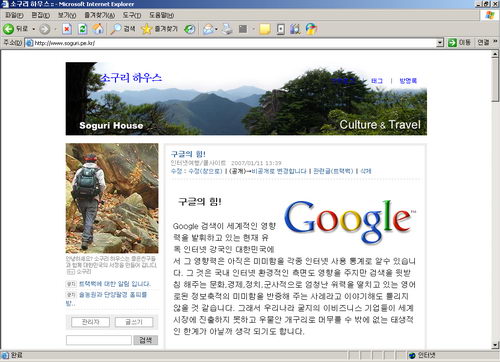Refresh the page with green arrows icon
Viewport: 500px width, 362px height.
(x=82, y=29)
